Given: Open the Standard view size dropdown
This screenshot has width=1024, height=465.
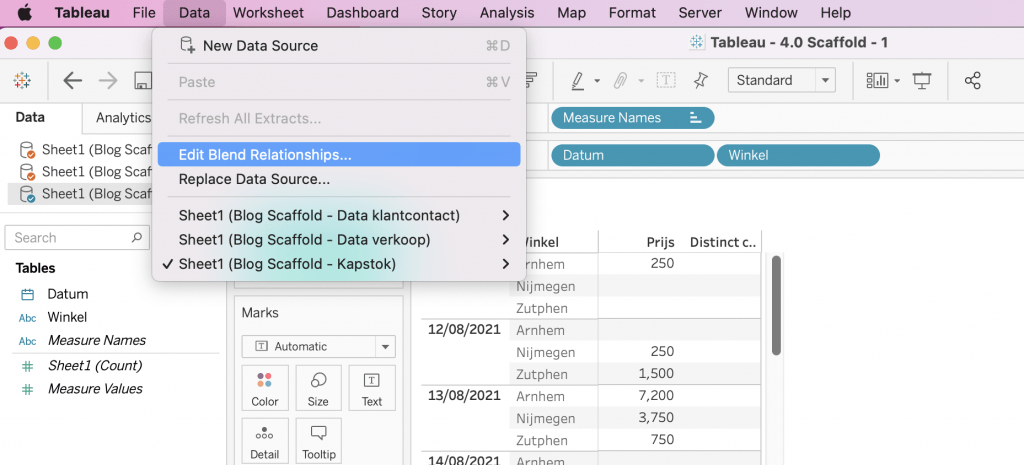Looking at the screenshot, I should click(782, 81).
